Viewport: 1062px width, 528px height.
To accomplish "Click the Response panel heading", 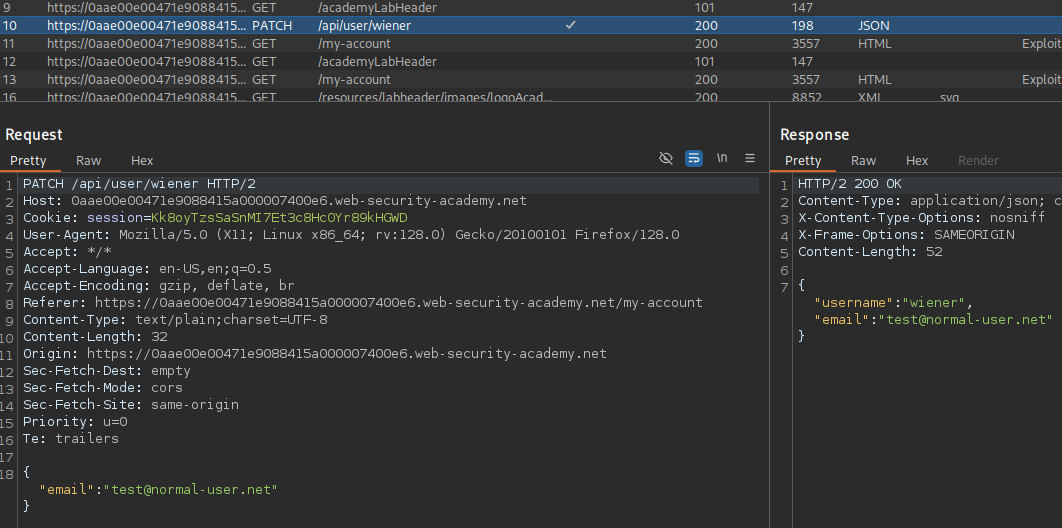I will pyautogui.click(x=814, y=135).
